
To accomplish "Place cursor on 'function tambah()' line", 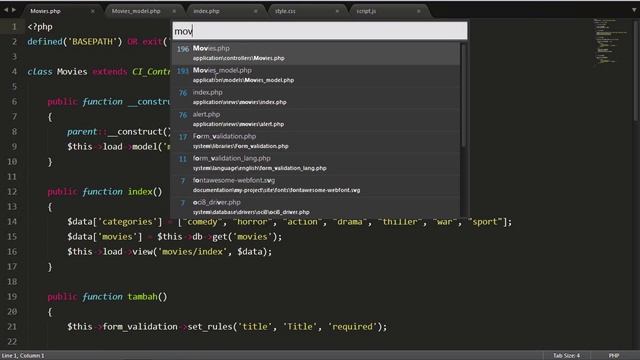I will pyautogui.click(x=107, y=296).
